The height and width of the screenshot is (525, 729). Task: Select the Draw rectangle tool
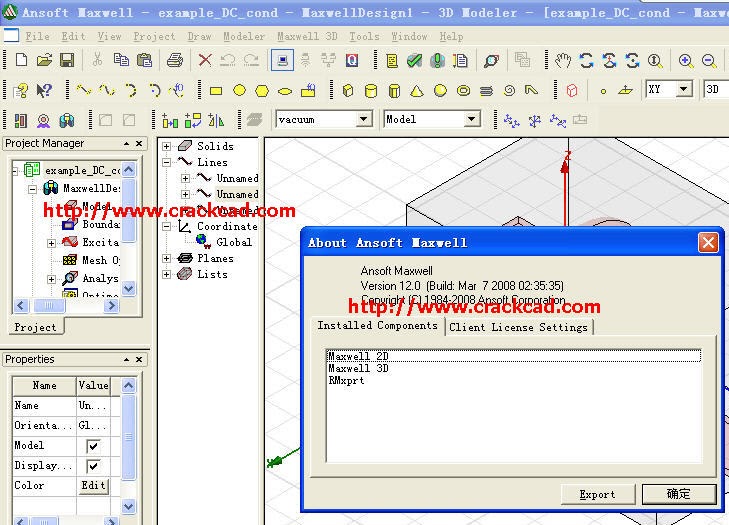tap(216, 91)
